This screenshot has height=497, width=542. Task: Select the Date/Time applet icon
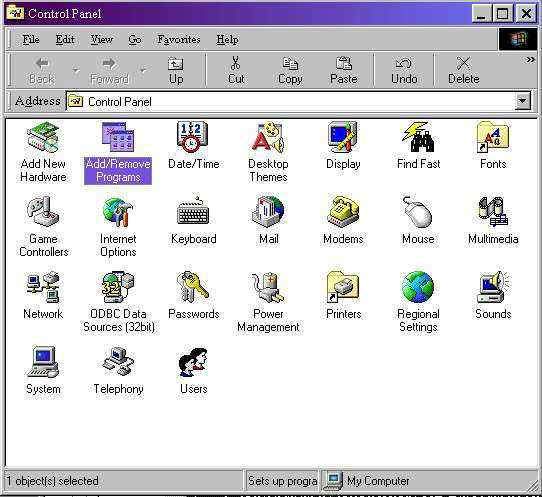pyautogui.click(x=193, y=137)
